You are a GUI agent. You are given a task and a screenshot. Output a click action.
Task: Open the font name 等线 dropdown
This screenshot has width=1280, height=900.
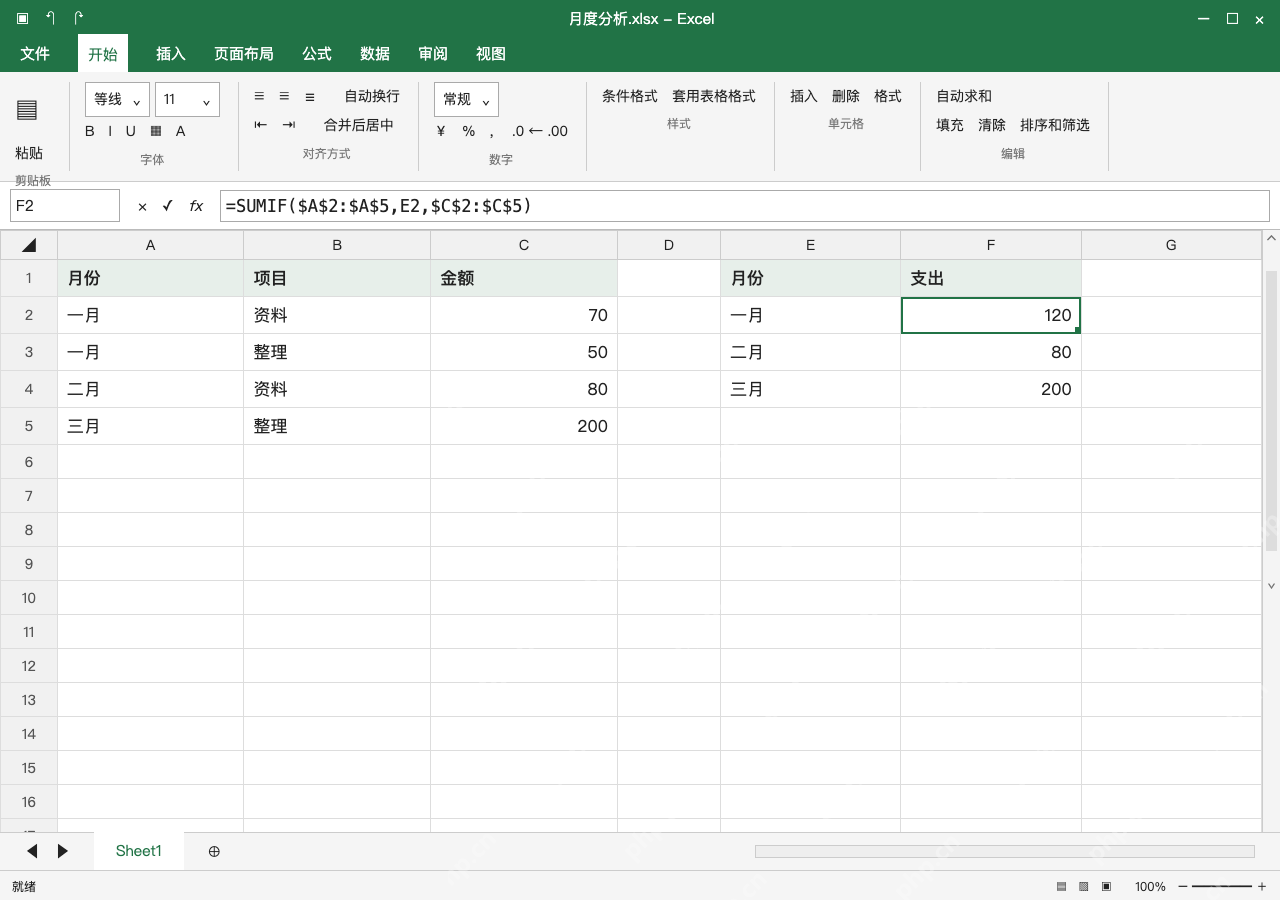click(117, 99)
